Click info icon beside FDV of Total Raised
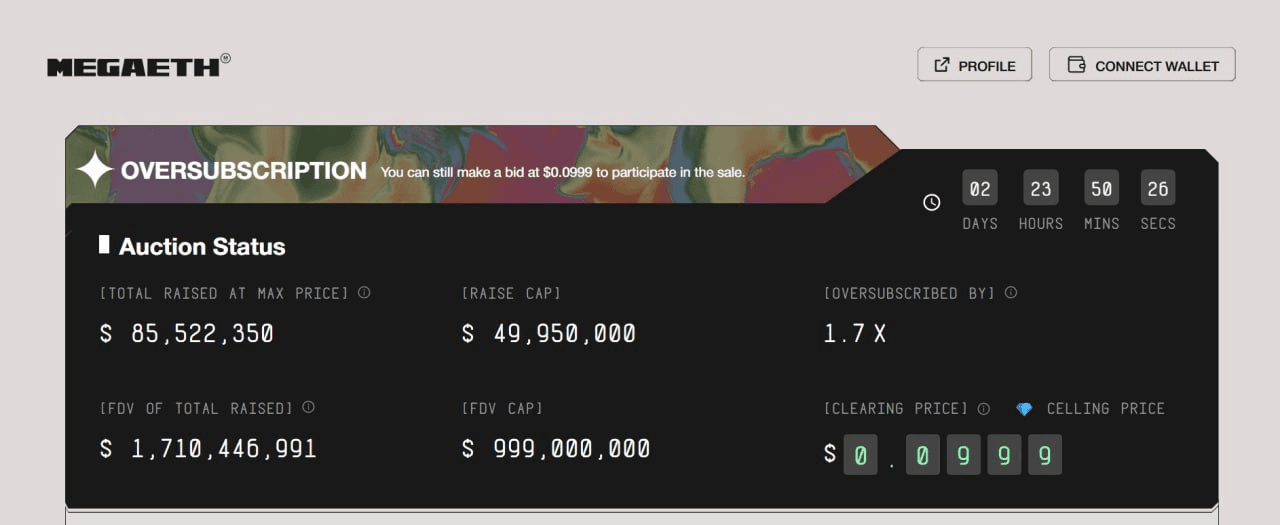Image resolution: width=1280 pixels, height=525 pixels. tap(308, 408)
